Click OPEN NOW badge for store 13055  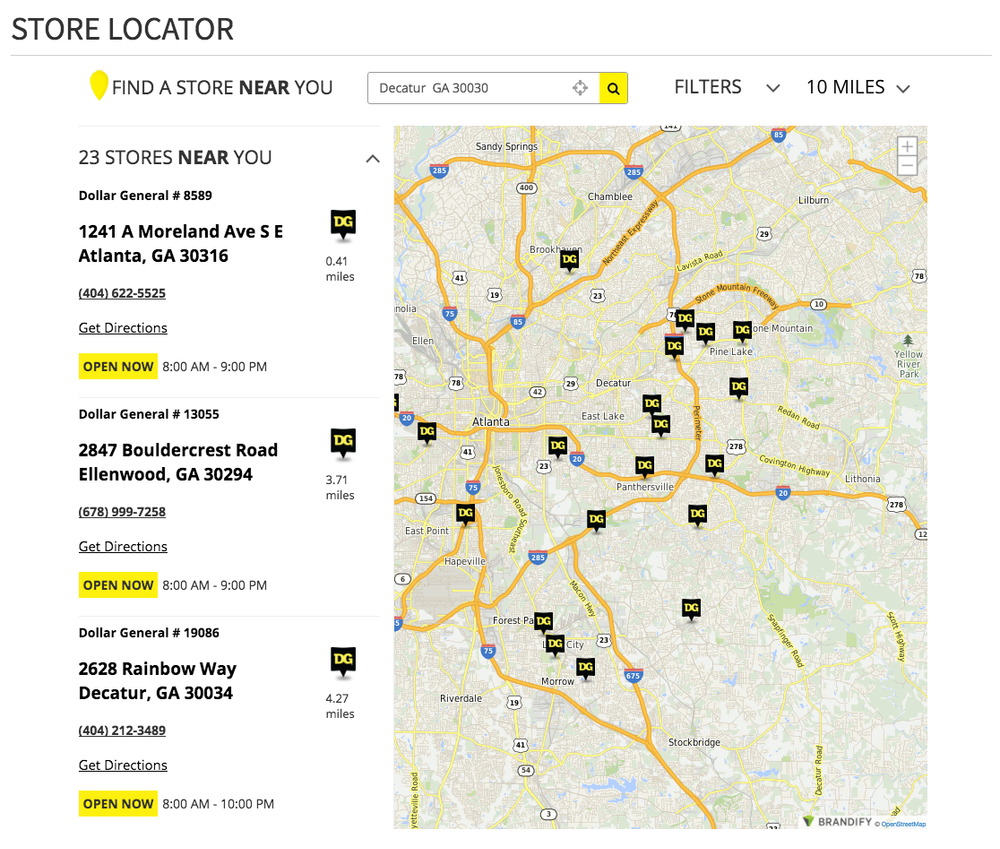(x=118, y=586)
